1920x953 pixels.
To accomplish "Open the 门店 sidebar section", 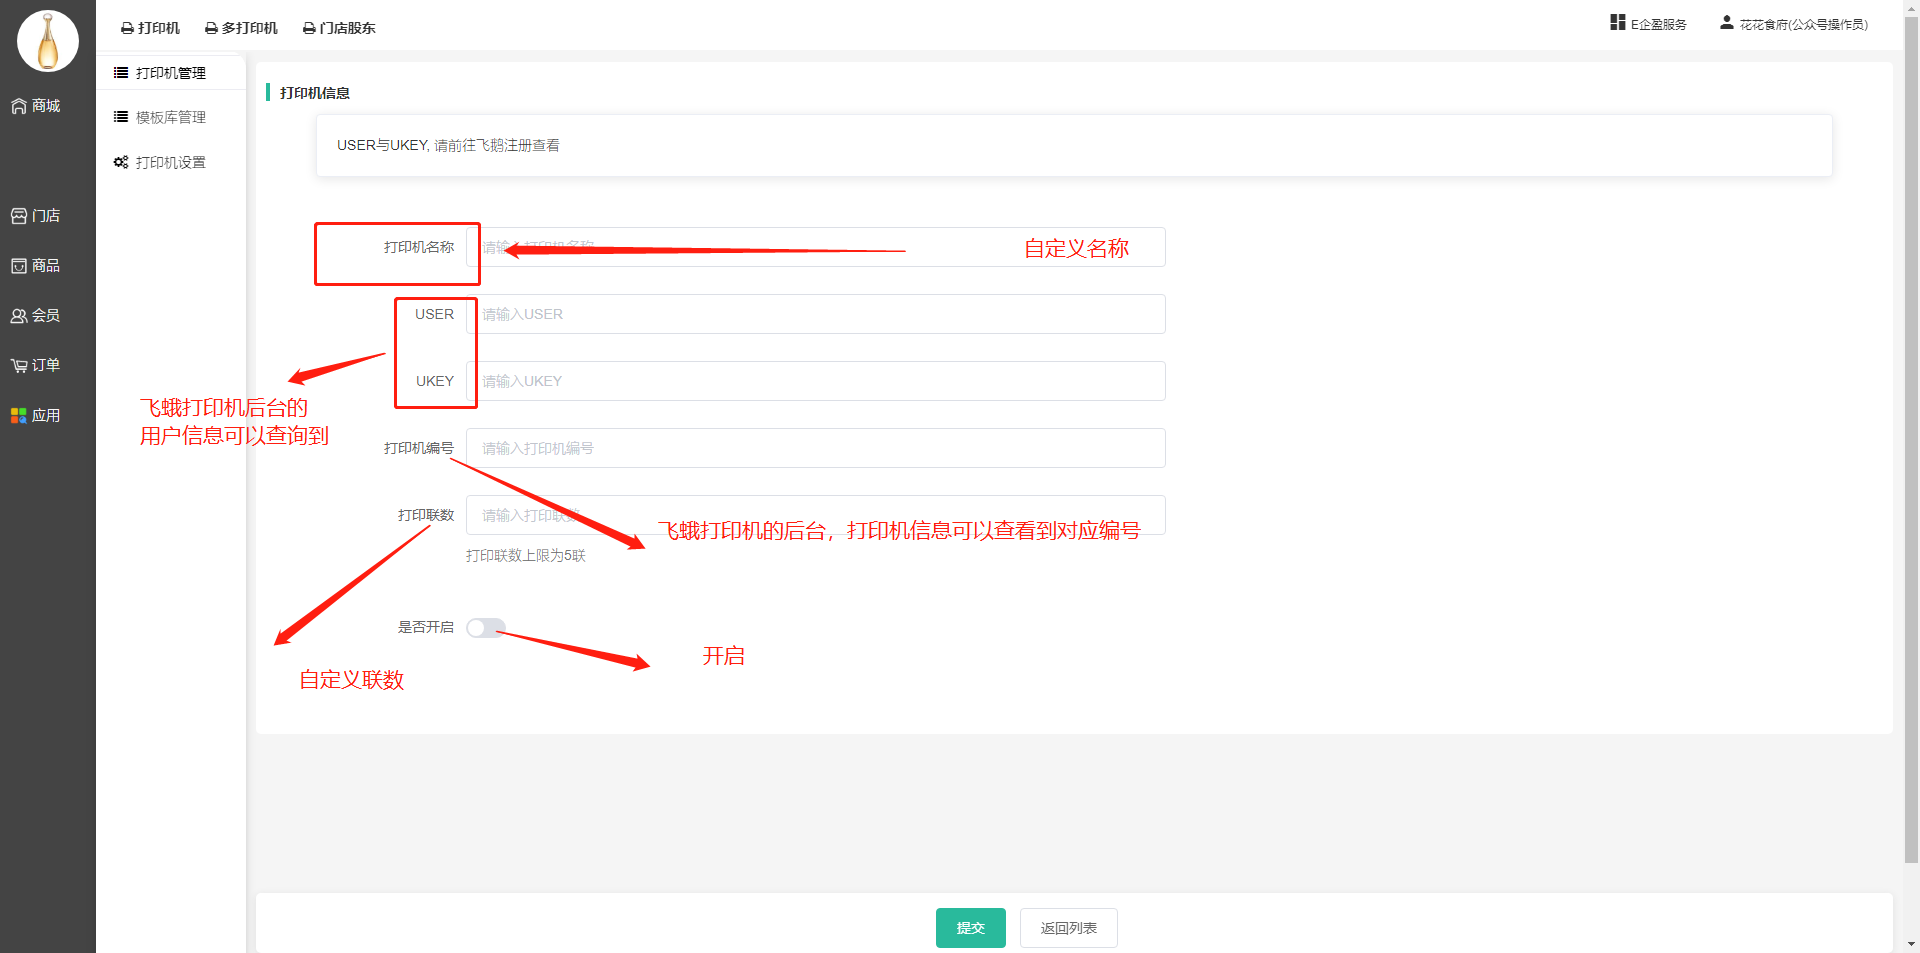I will tap(36, 216).
